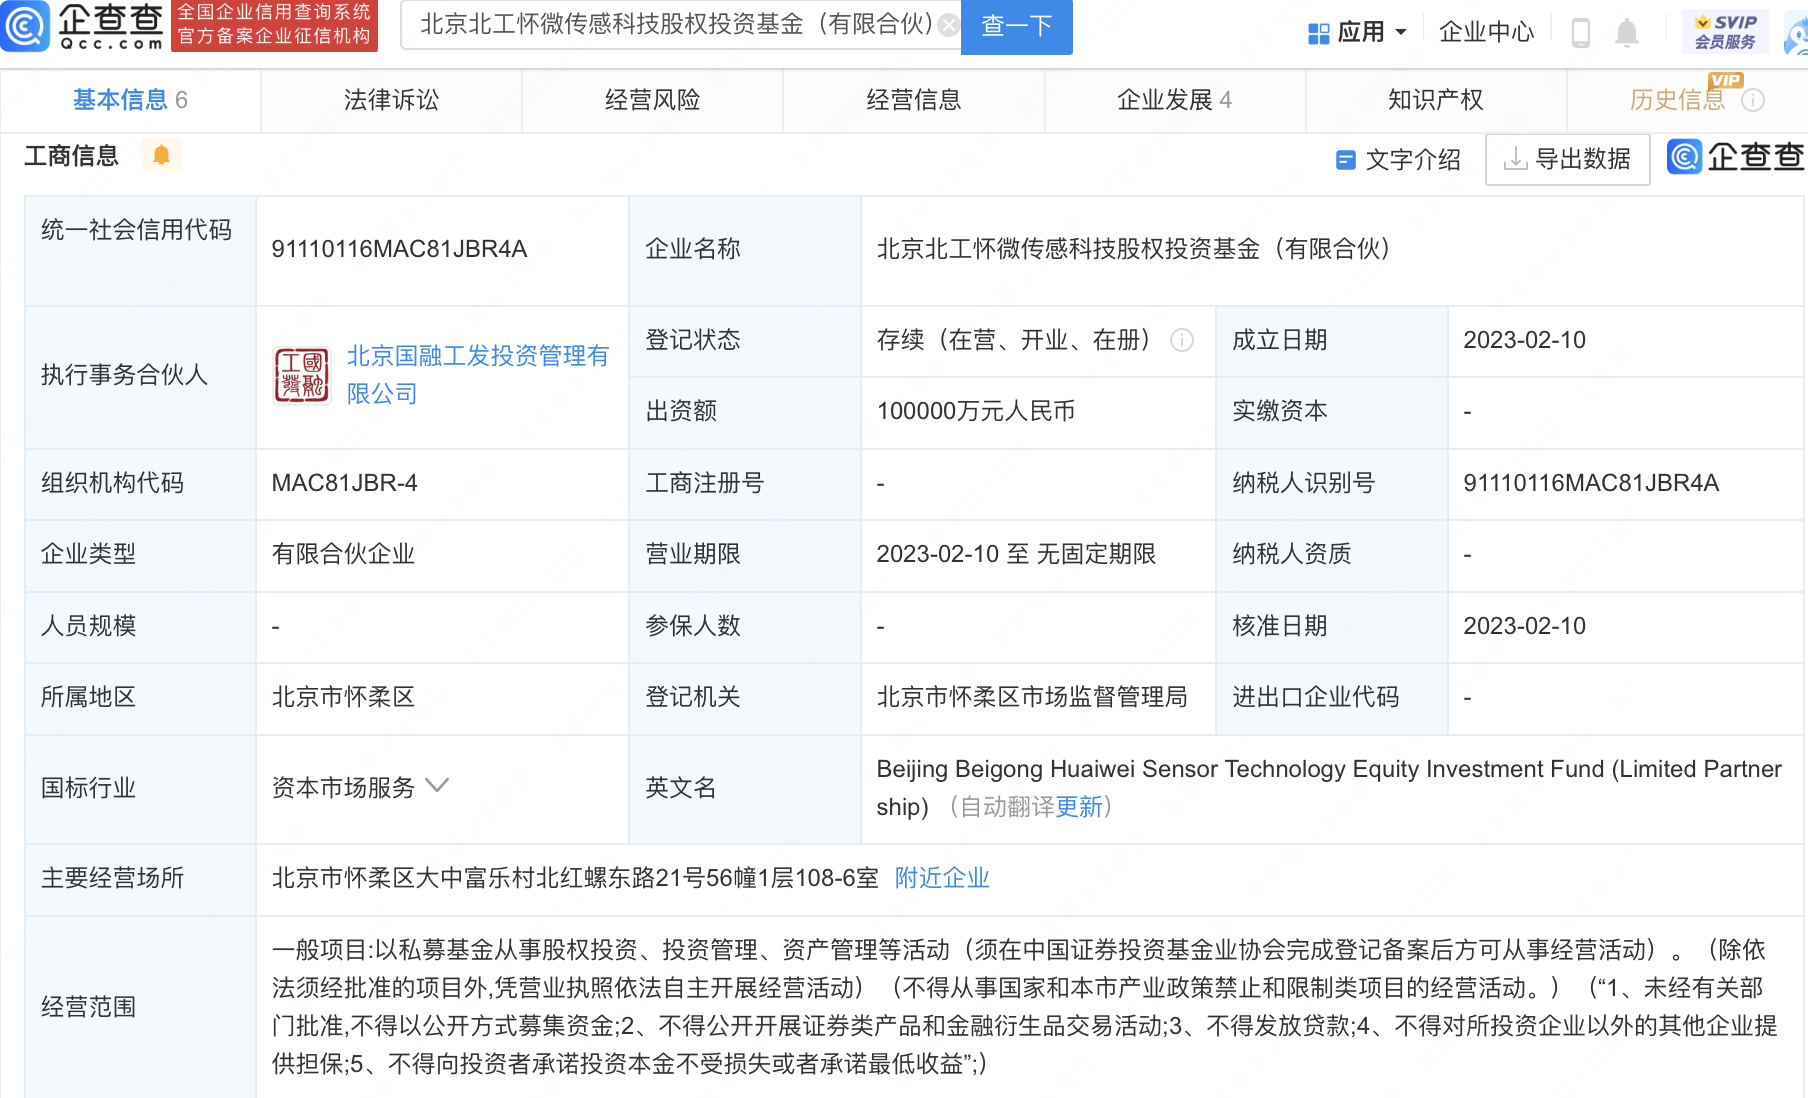Image resolution: width=1808 pixels, height=1098 pixels.
Task: Click the 主要经营场所 label cell
Action: click(140, 878)
